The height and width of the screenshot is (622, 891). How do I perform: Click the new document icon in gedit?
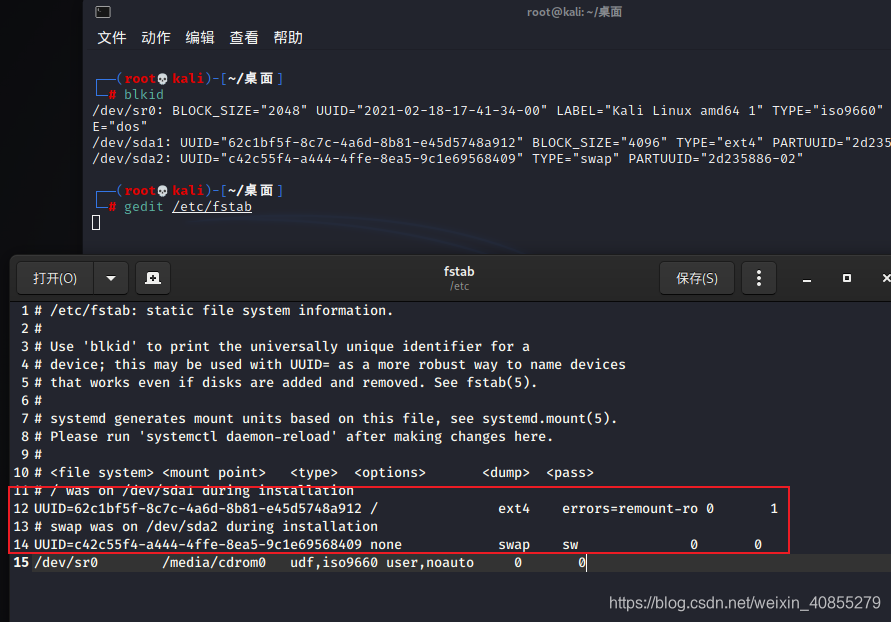tap(153, 278)
